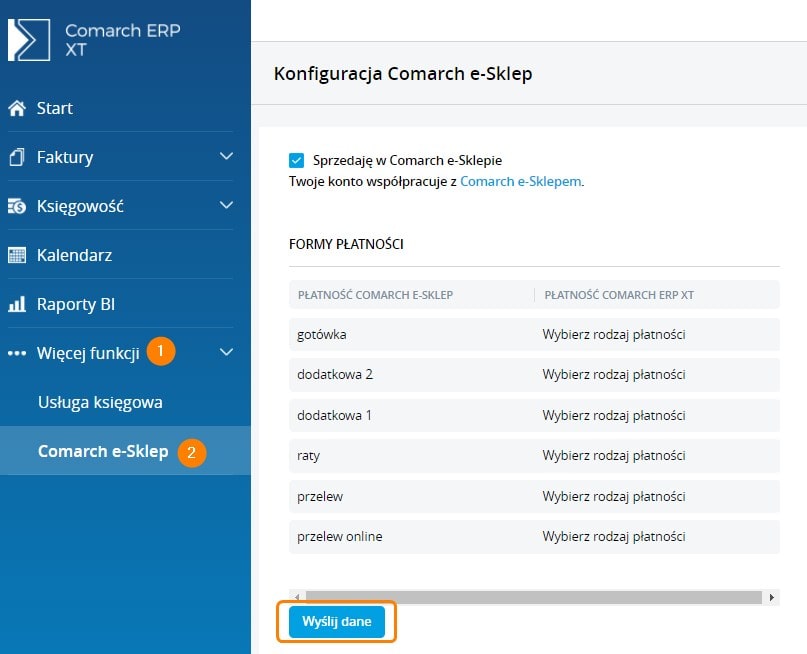The height and width of the screenshot is (654, 807).
Task: Expand the Faktury menu chevron
Action: [x=227, y=157]
